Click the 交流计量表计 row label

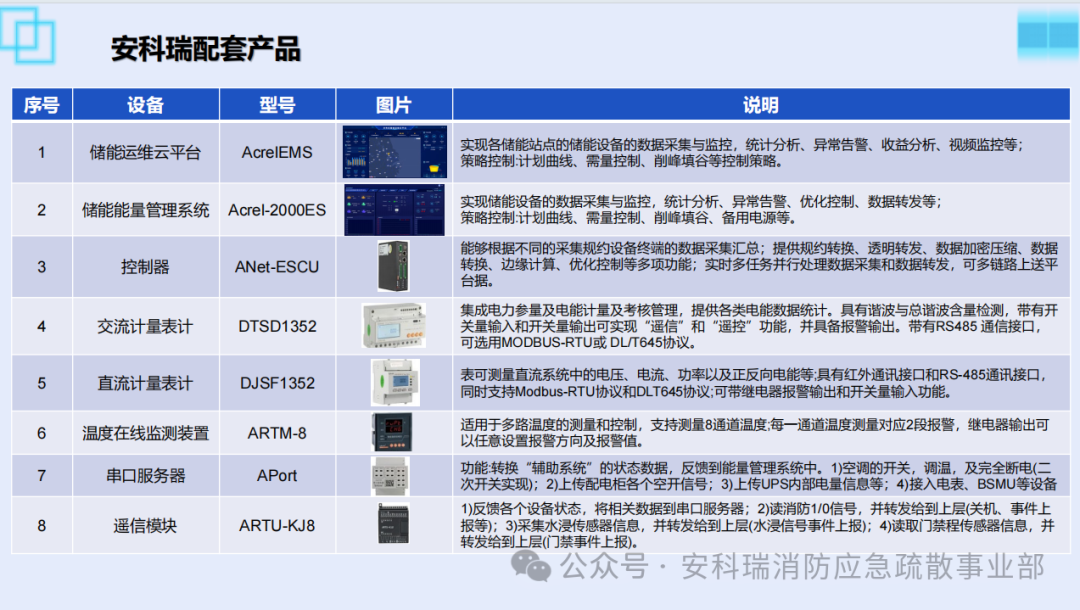click(145, 324)
